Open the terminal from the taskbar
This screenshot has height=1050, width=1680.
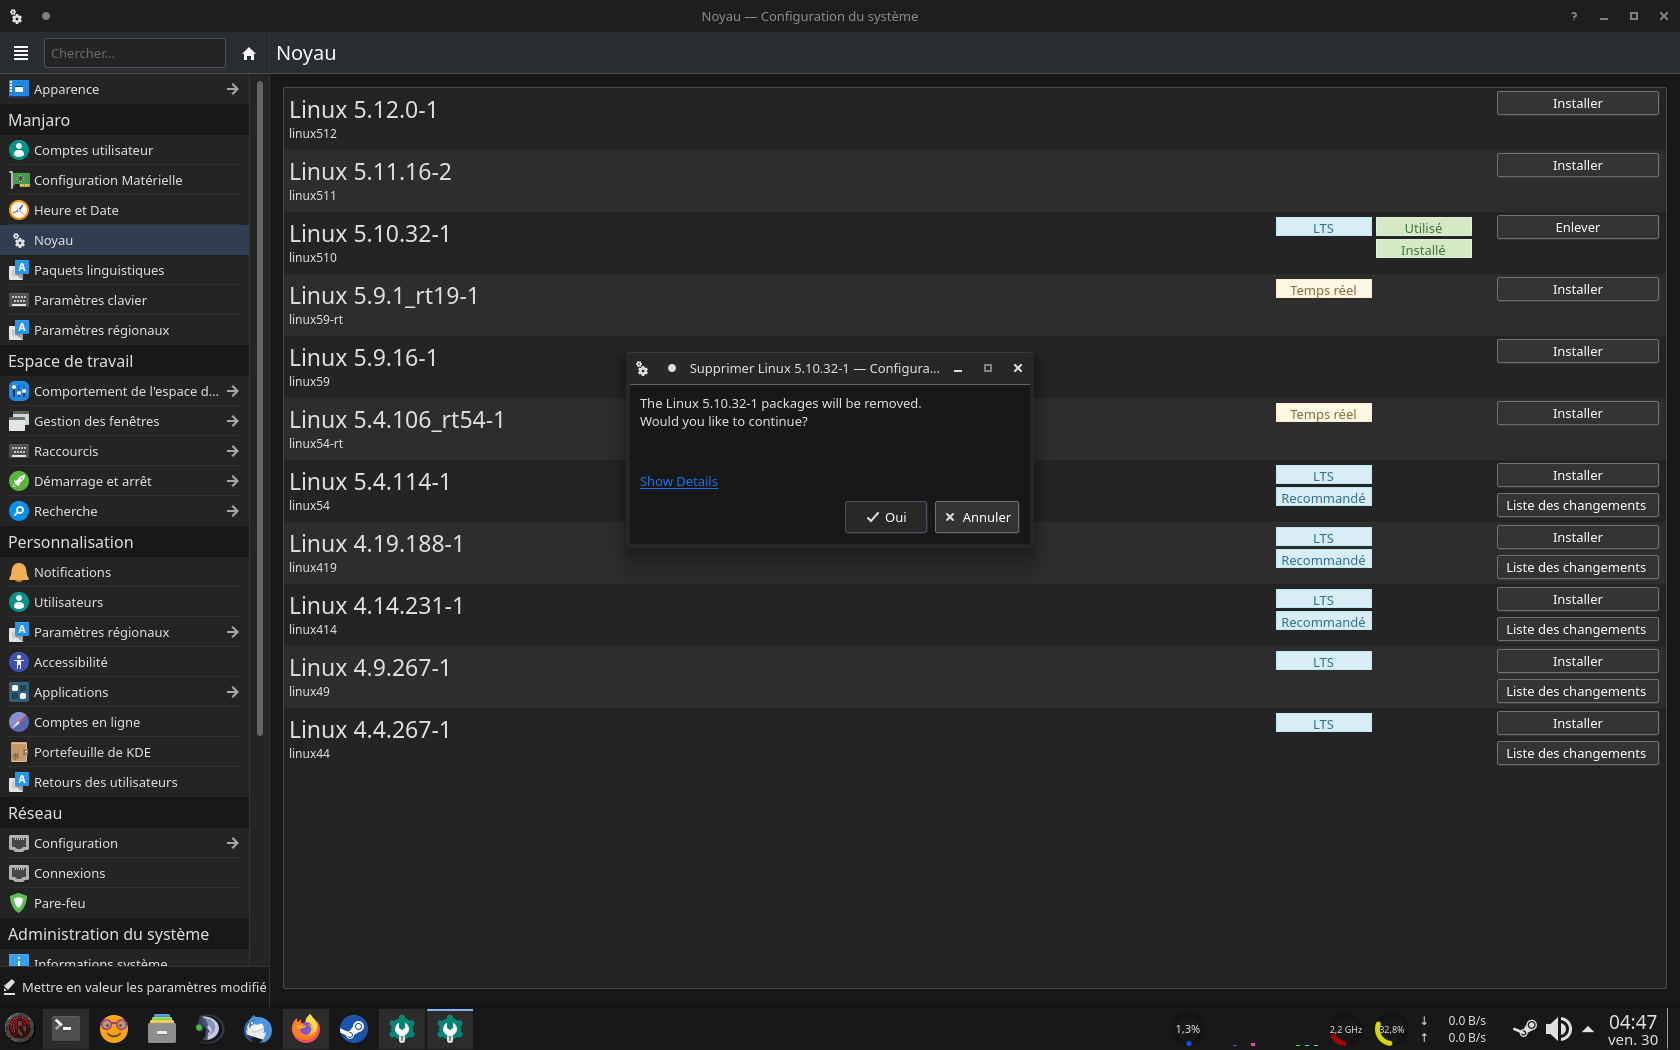pyautogui.click(x=66, y=1028)
